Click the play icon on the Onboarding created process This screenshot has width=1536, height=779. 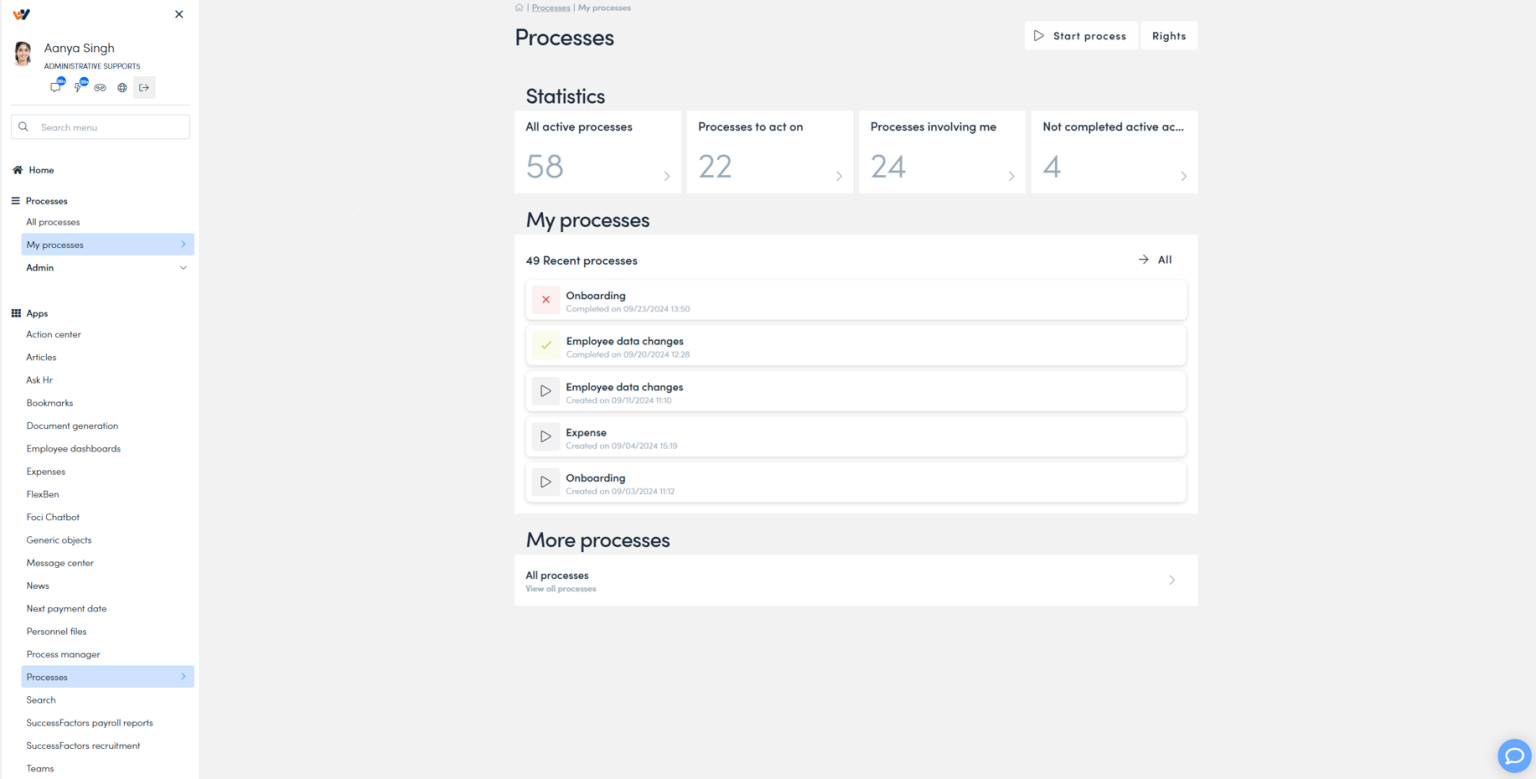545,482
